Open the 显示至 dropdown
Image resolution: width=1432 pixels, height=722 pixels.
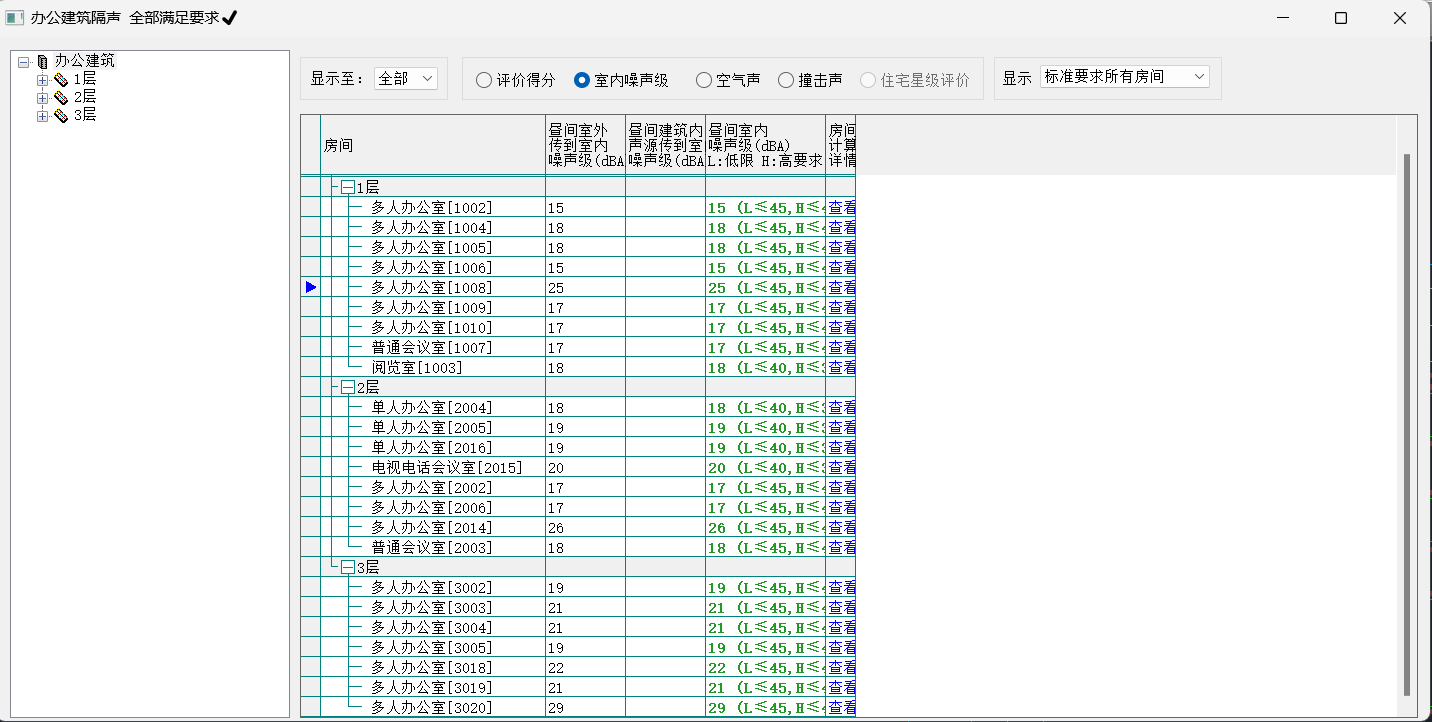tap(406, 78)
